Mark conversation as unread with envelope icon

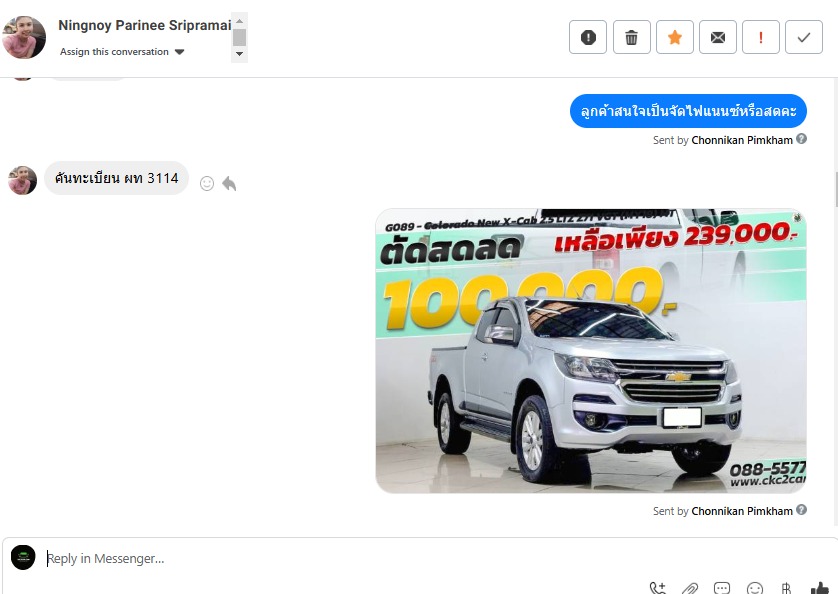[718, 37]
